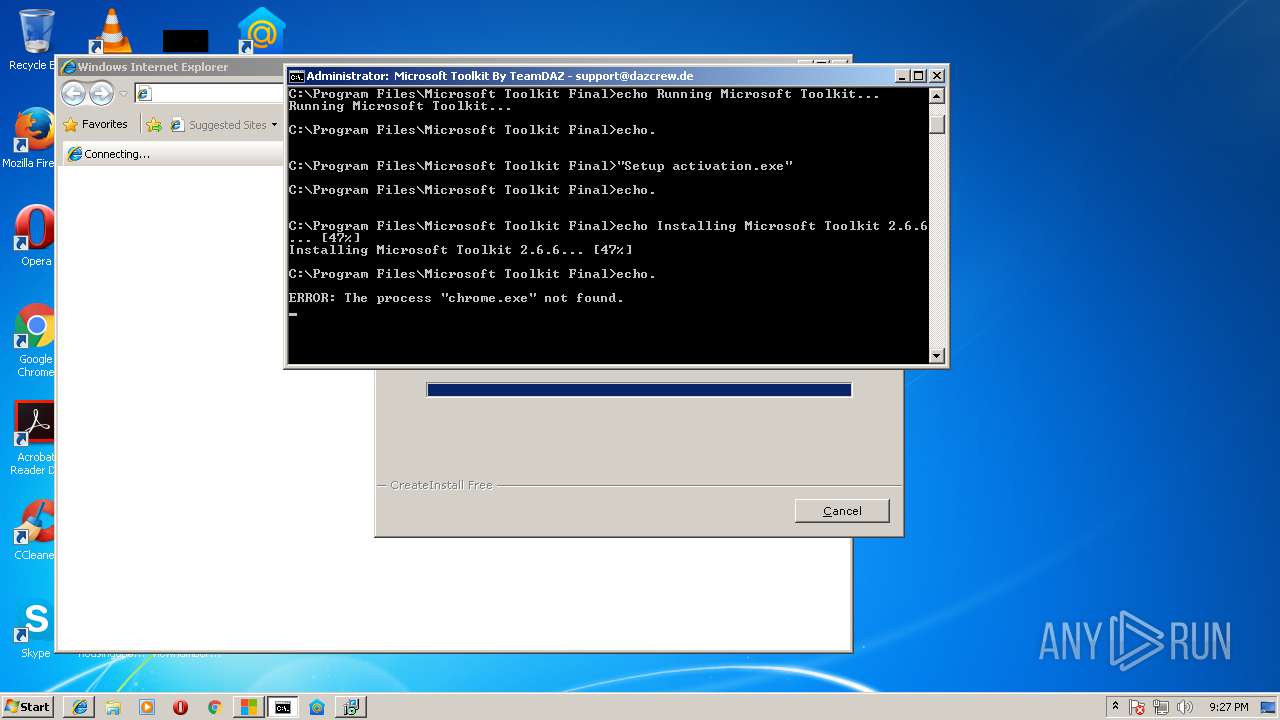
Task: Open the Recycle Bin desktop icon
Action: (37, 38)
